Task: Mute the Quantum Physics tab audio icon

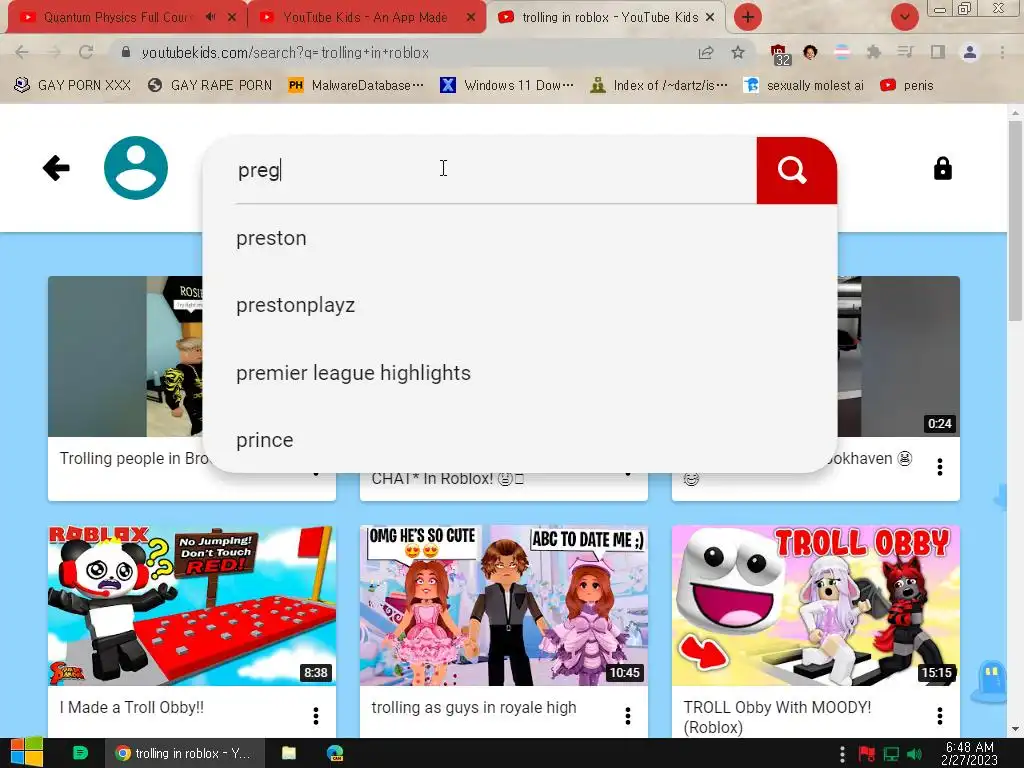Action: 210,17
